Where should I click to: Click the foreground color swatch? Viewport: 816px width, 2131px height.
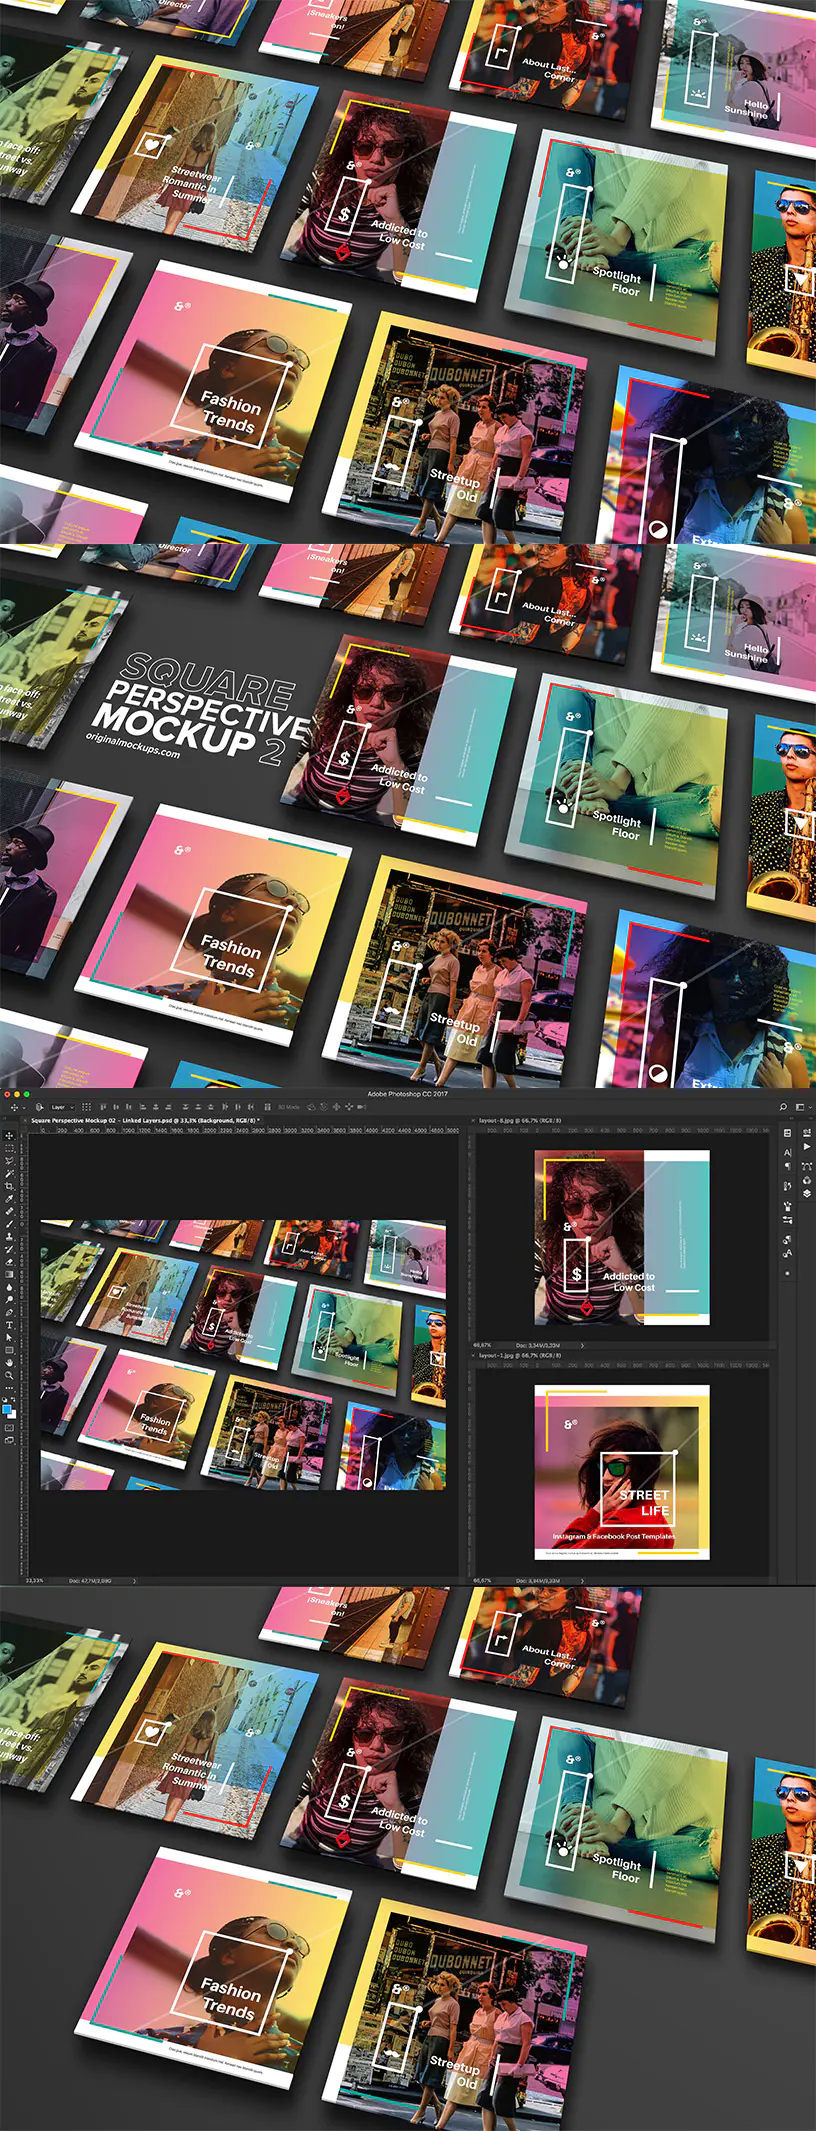coord(7,1409)
